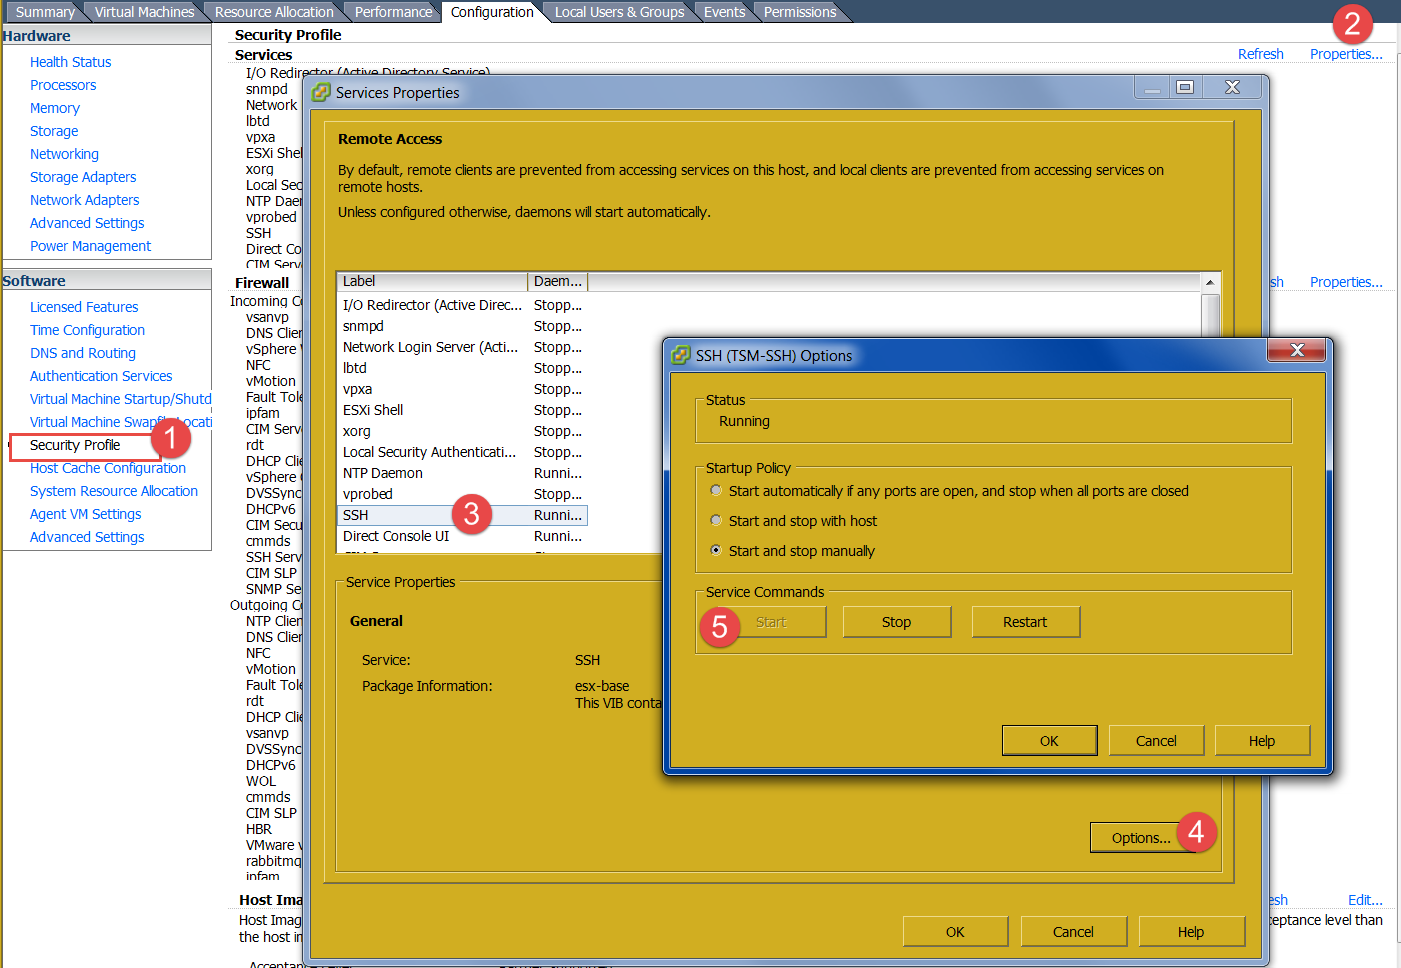
Task: Open Power Management page
Action: pyautogui.click(x=90, y=246)
